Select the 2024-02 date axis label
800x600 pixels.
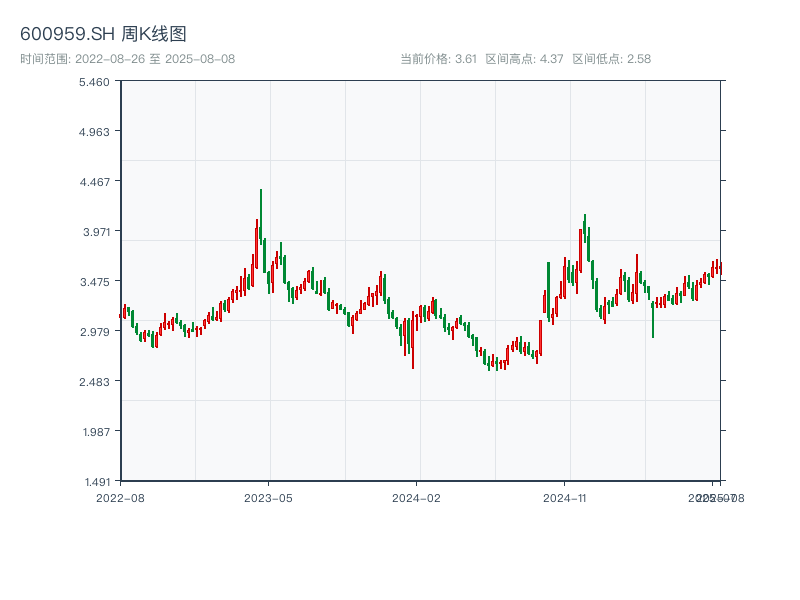tap(417, 497)
